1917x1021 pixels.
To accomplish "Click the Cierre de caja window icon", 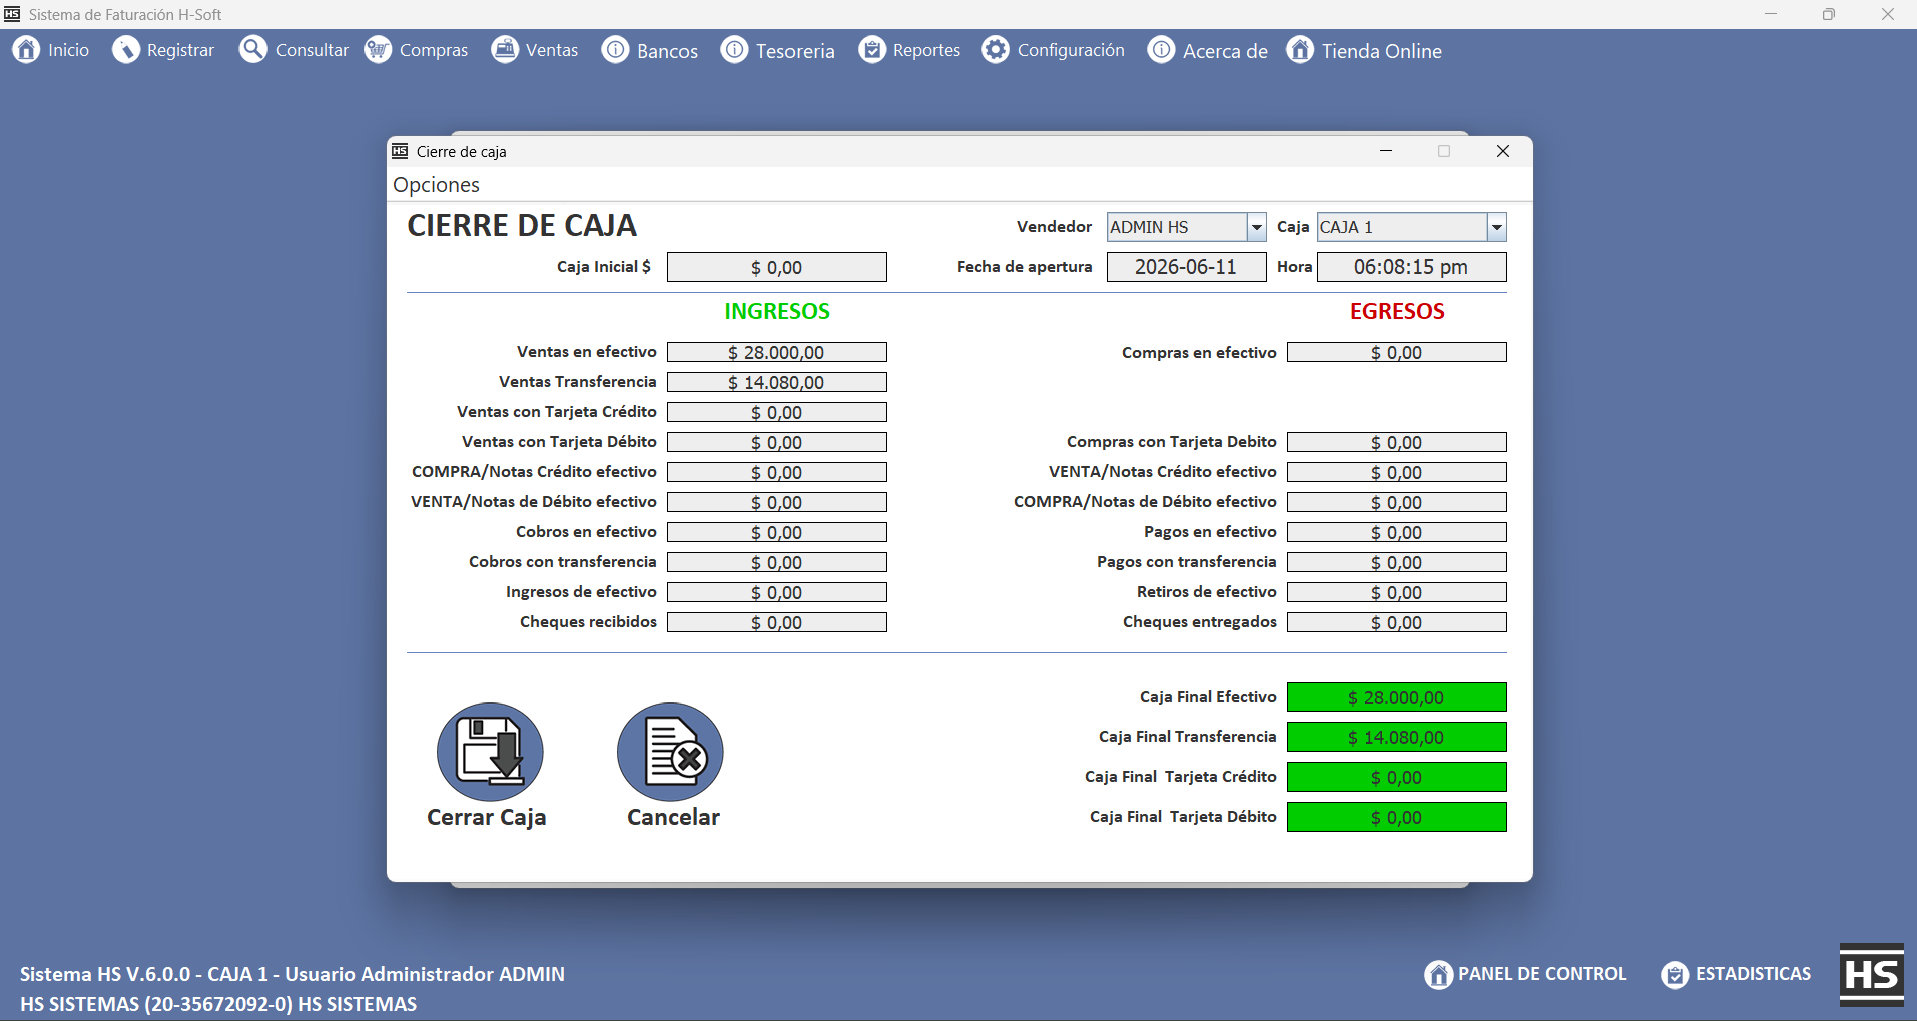I will [400, 151].
